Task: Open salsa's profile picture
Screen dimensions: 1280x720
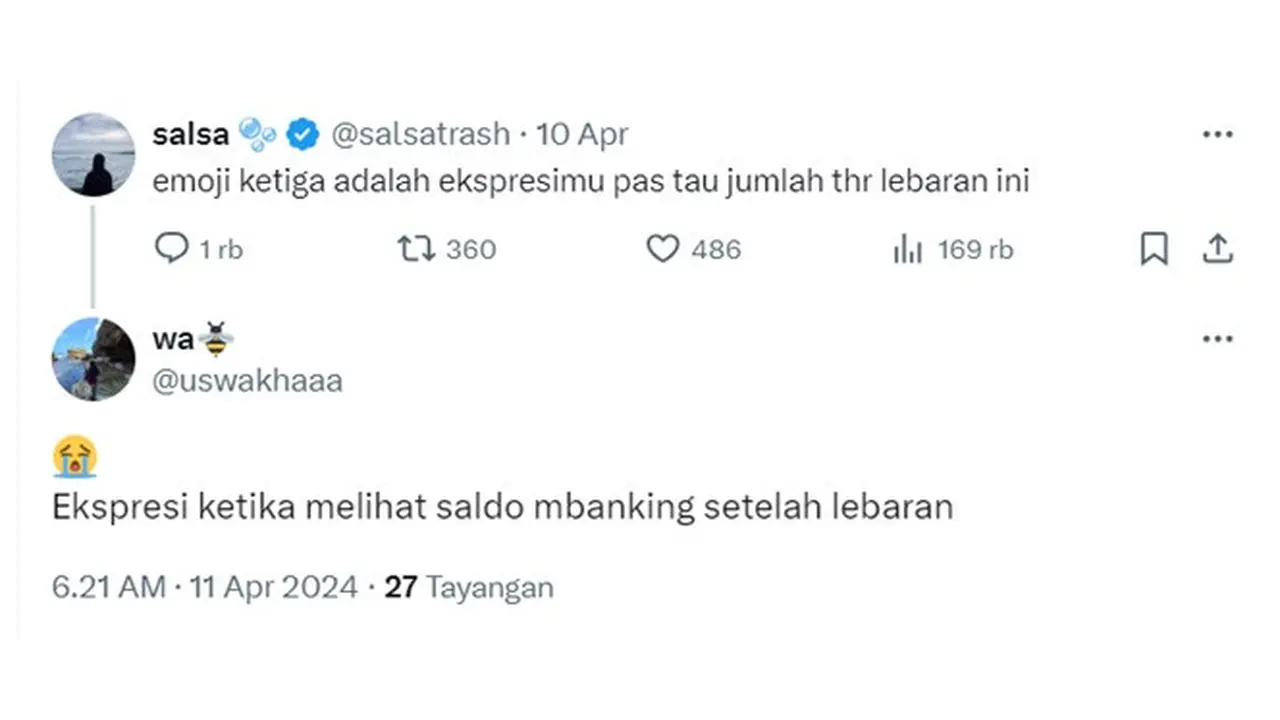Action: [x=92, y=154]
